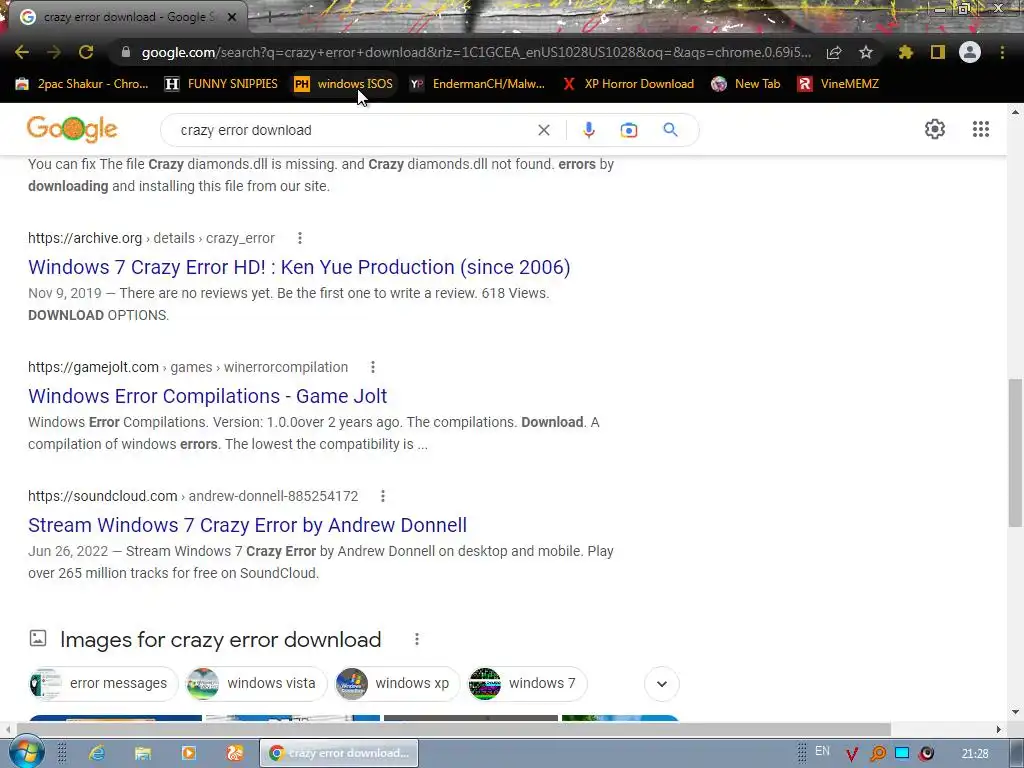Open the EndermanCH/Malw... bookmark
The height and width of the screenshot is (768, 1024).
pyautogui.click(x=477, y=84)
